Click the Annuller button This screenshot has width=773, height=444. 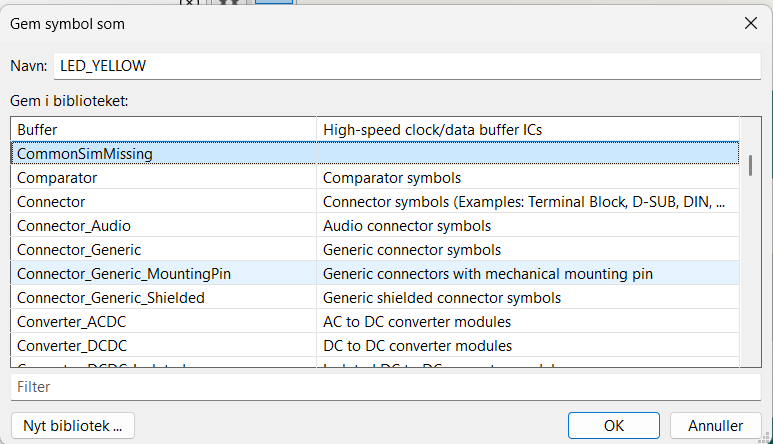(x=715, y=426)
